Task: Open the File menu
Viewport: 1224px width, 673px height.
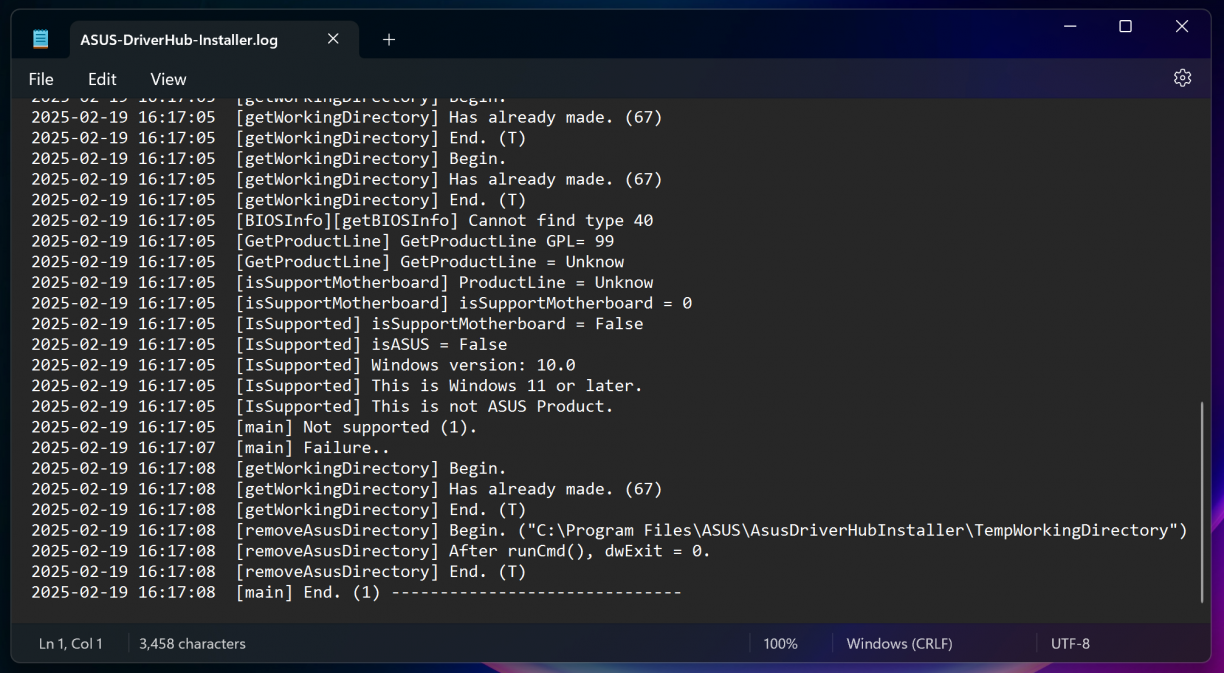Action: pyautogui.click(x=41, y=79)
